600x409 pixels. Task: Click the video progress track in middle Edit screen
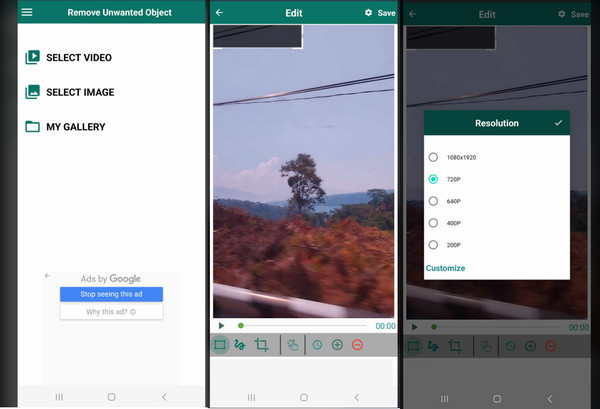coord(302,326)
